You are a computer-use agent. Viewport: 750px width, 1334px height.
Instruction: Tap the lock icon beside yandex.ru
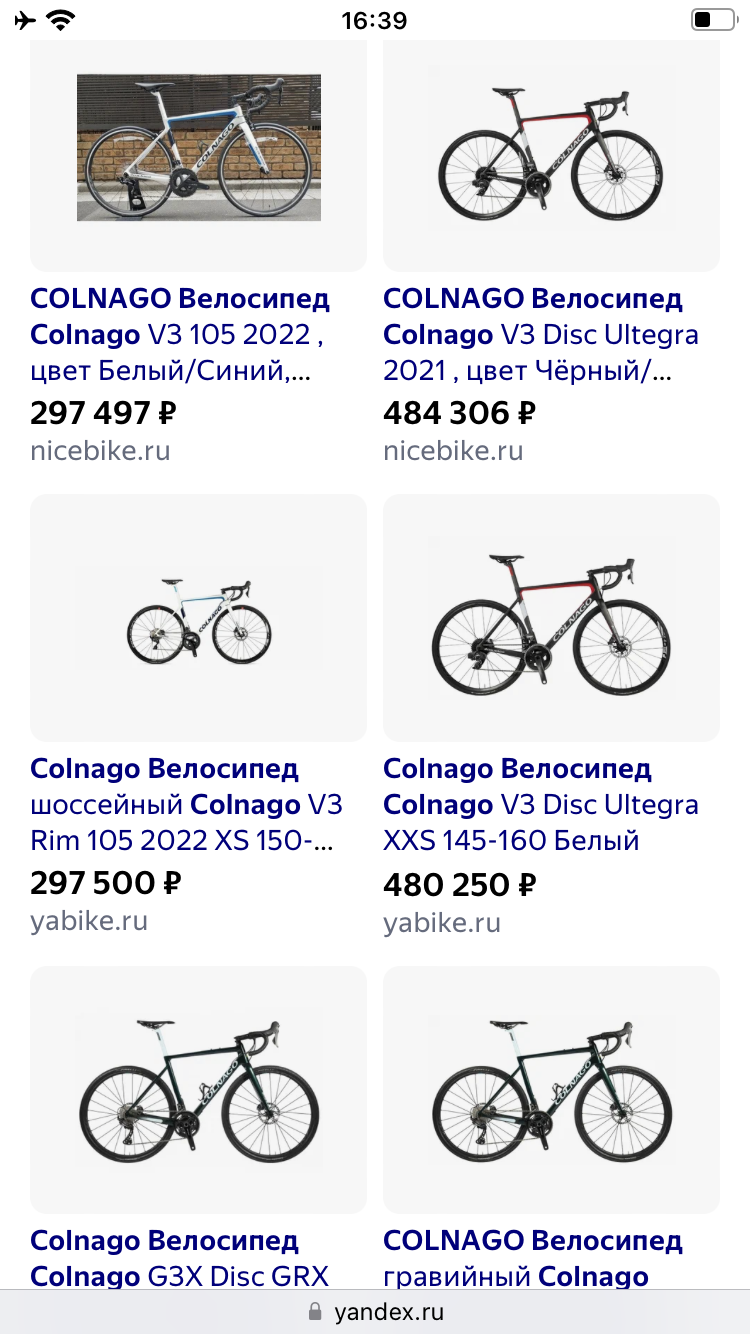(315, 1312)
